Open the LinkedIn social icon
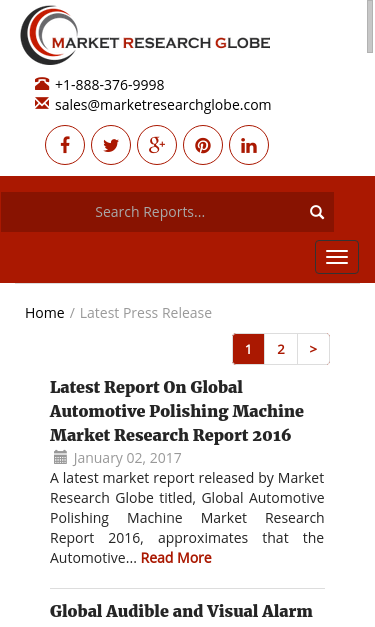Viewport: 375px width, 627px height. tap(249, 145)
